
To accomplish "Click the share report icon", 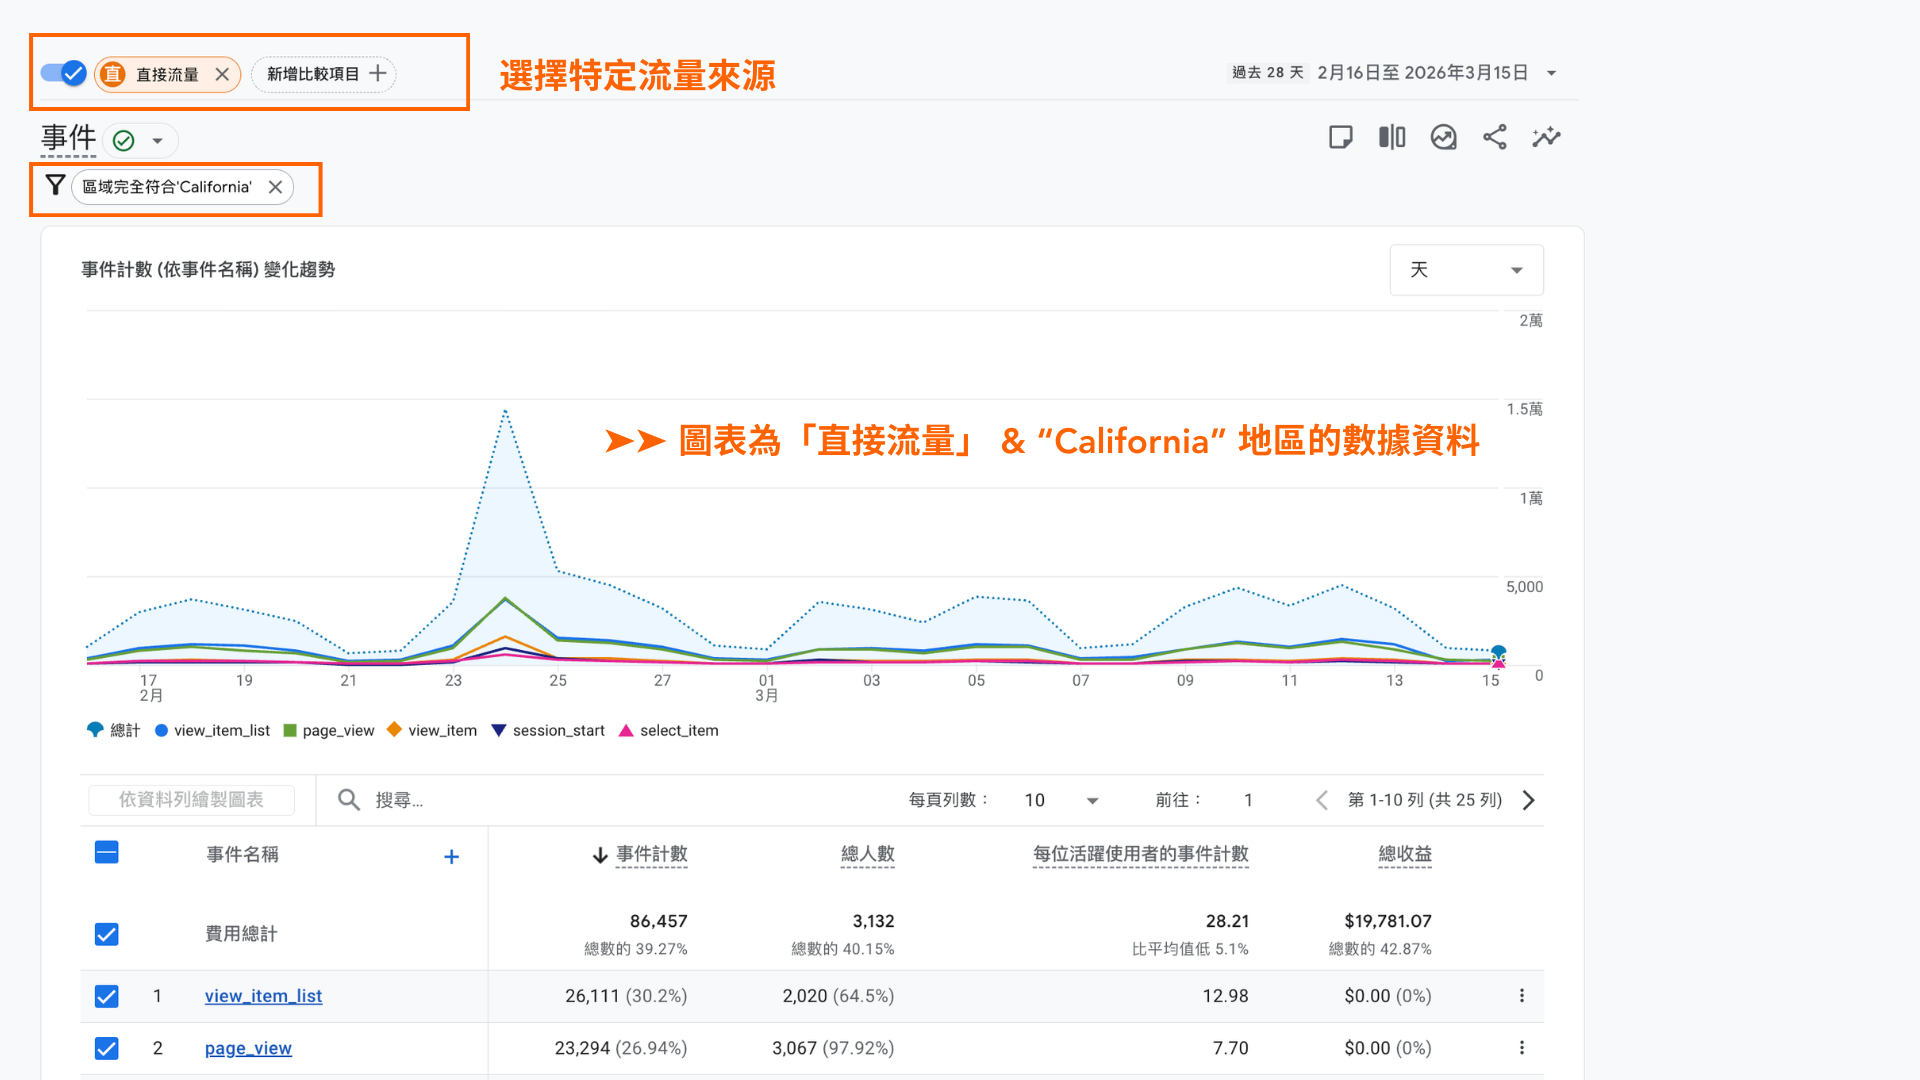I will tap(1494, 137).
